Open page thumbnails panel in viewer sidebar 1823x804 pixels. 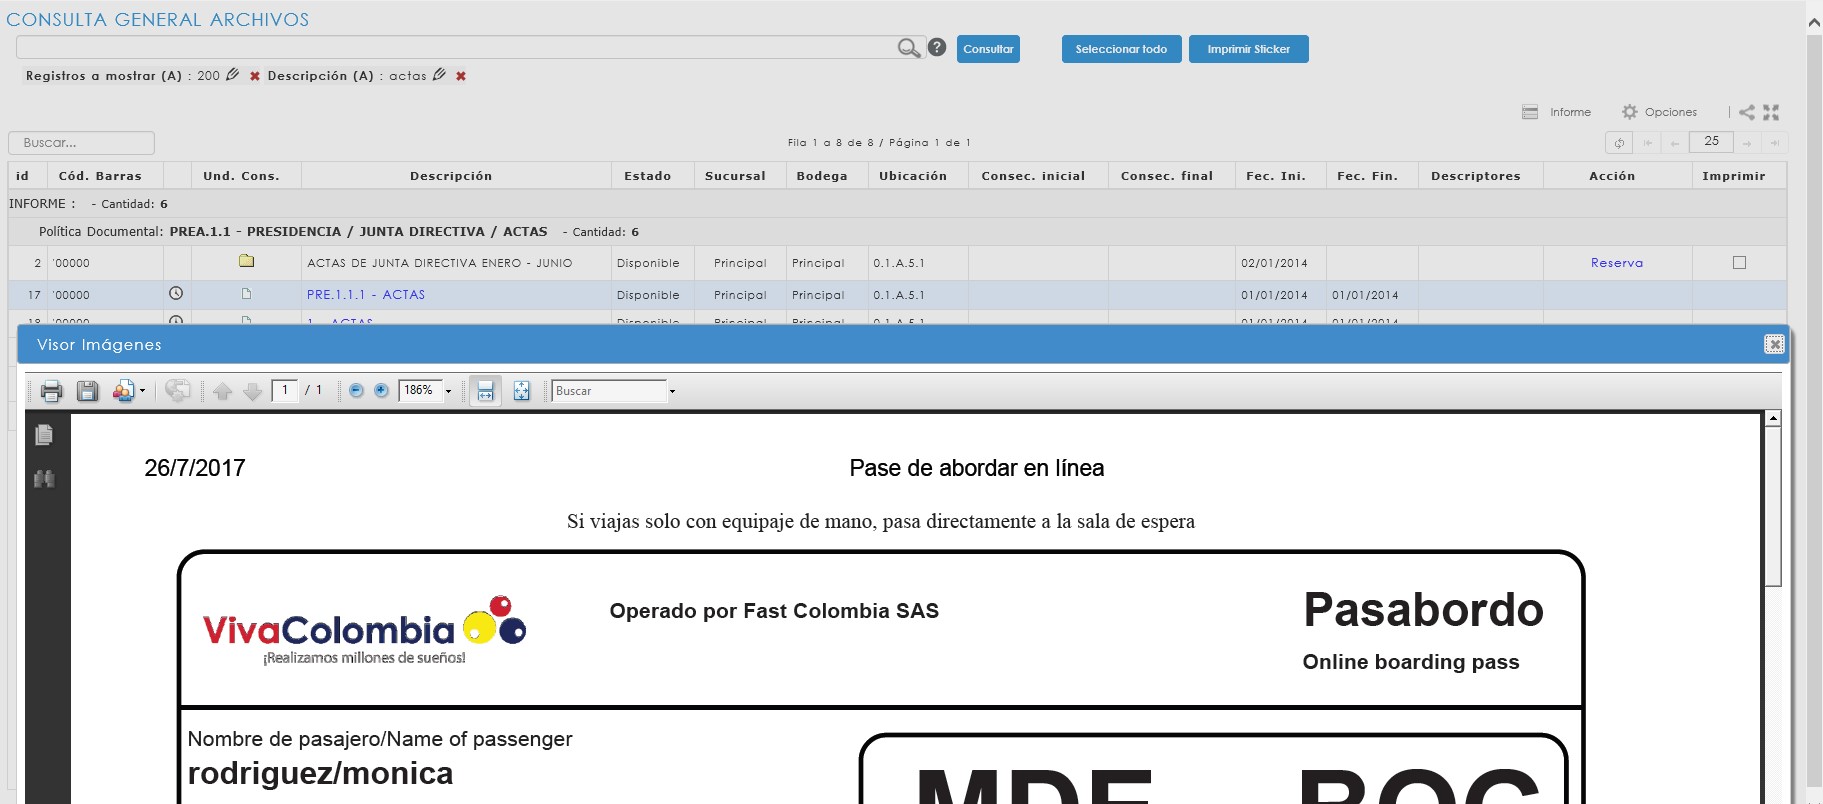coord(44,435)
